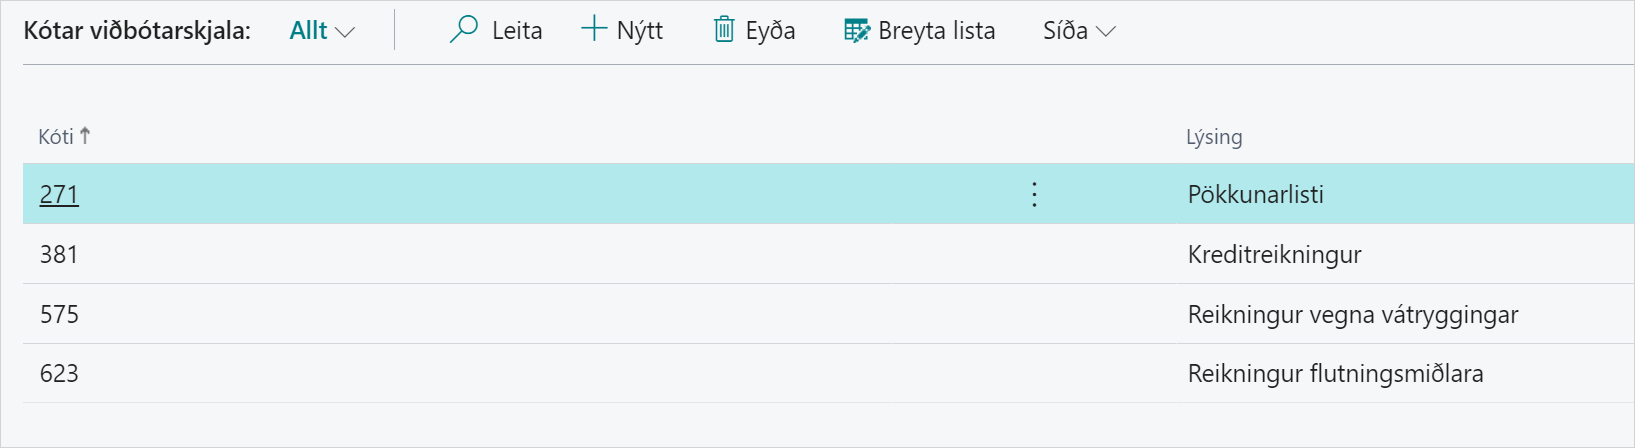Click the Breyta lista text label

click(x=937, y=31)
